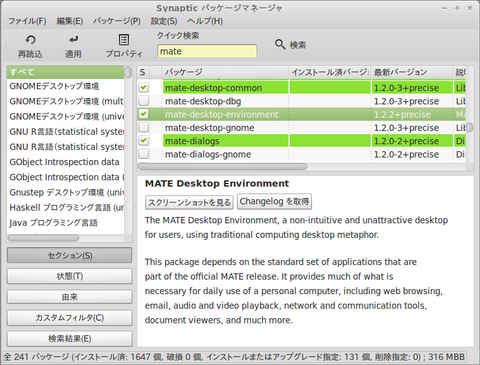Click the section list horizontal scrollbar
This screenshot has height=365, width=480.
[x=43, y=238]
